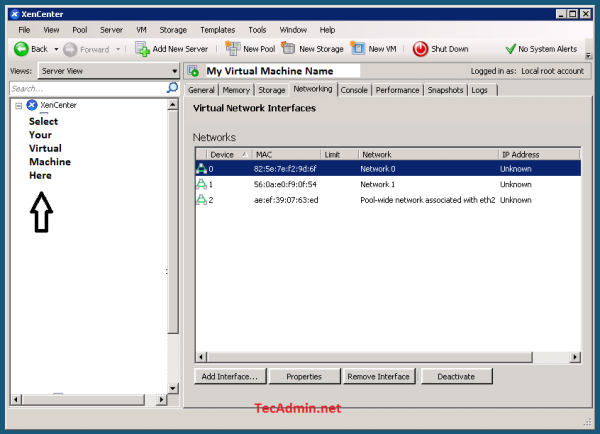The width and height of the screenshot is (600, 434).
Task: Switch to the Console tab
Action: 354,90
